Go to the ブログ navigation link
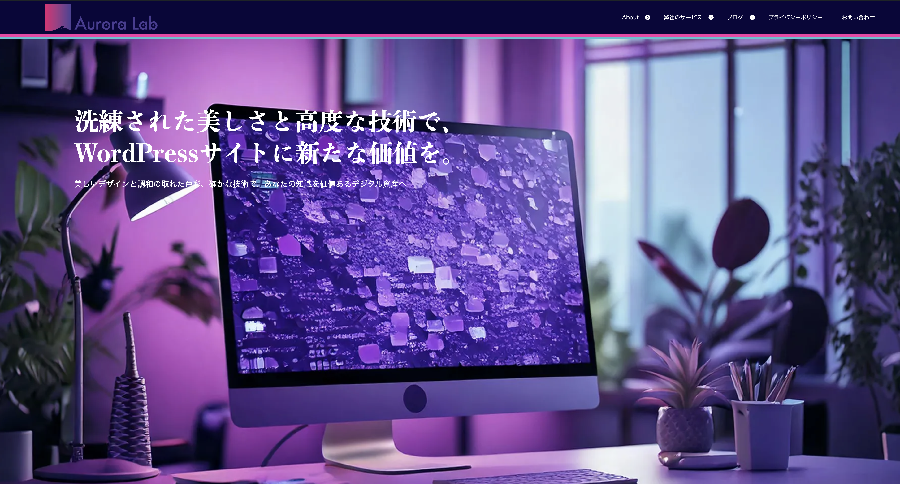 (x=735, y=17)
